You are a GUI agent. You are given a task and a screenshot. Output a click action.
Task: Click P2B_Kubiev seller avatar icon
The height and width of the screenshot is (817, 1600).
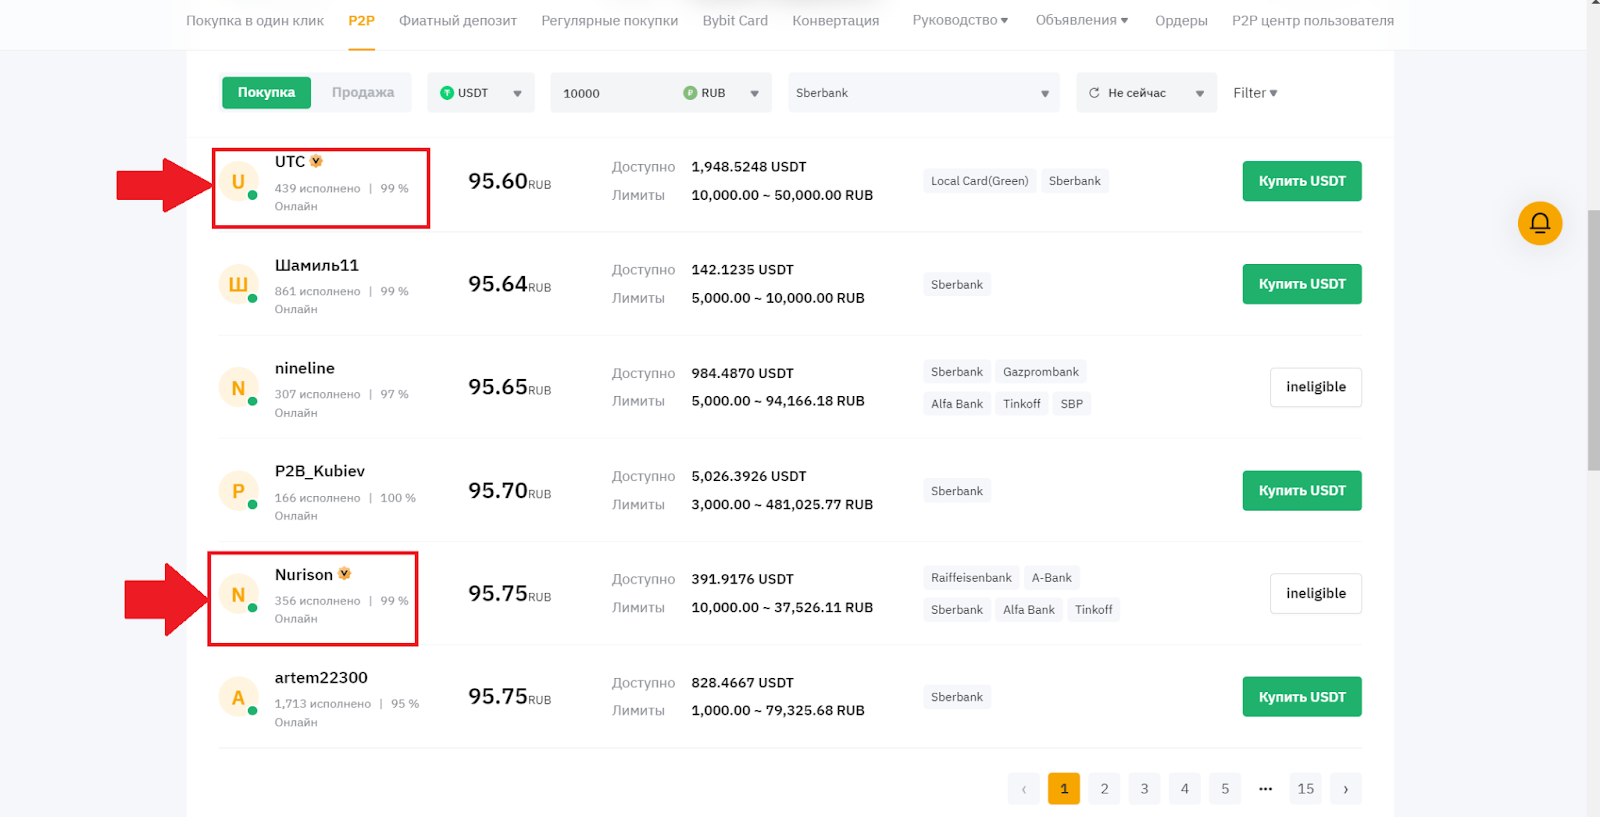pyautogui.click(x=238, y=491)
